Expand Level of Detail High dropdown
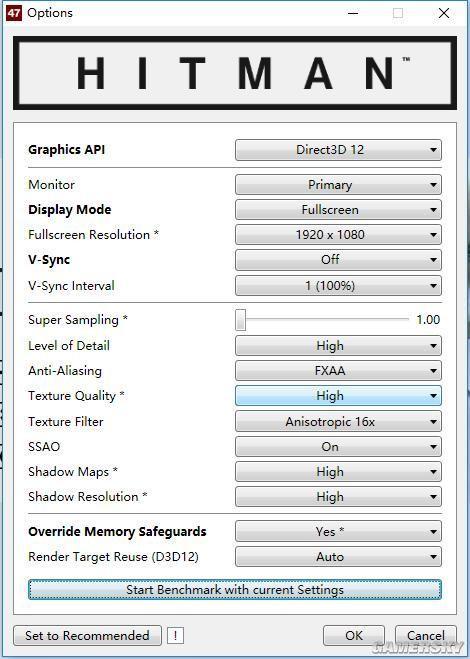Image resolution: width=470 pixels, height=659 pixels. point(338,346)
